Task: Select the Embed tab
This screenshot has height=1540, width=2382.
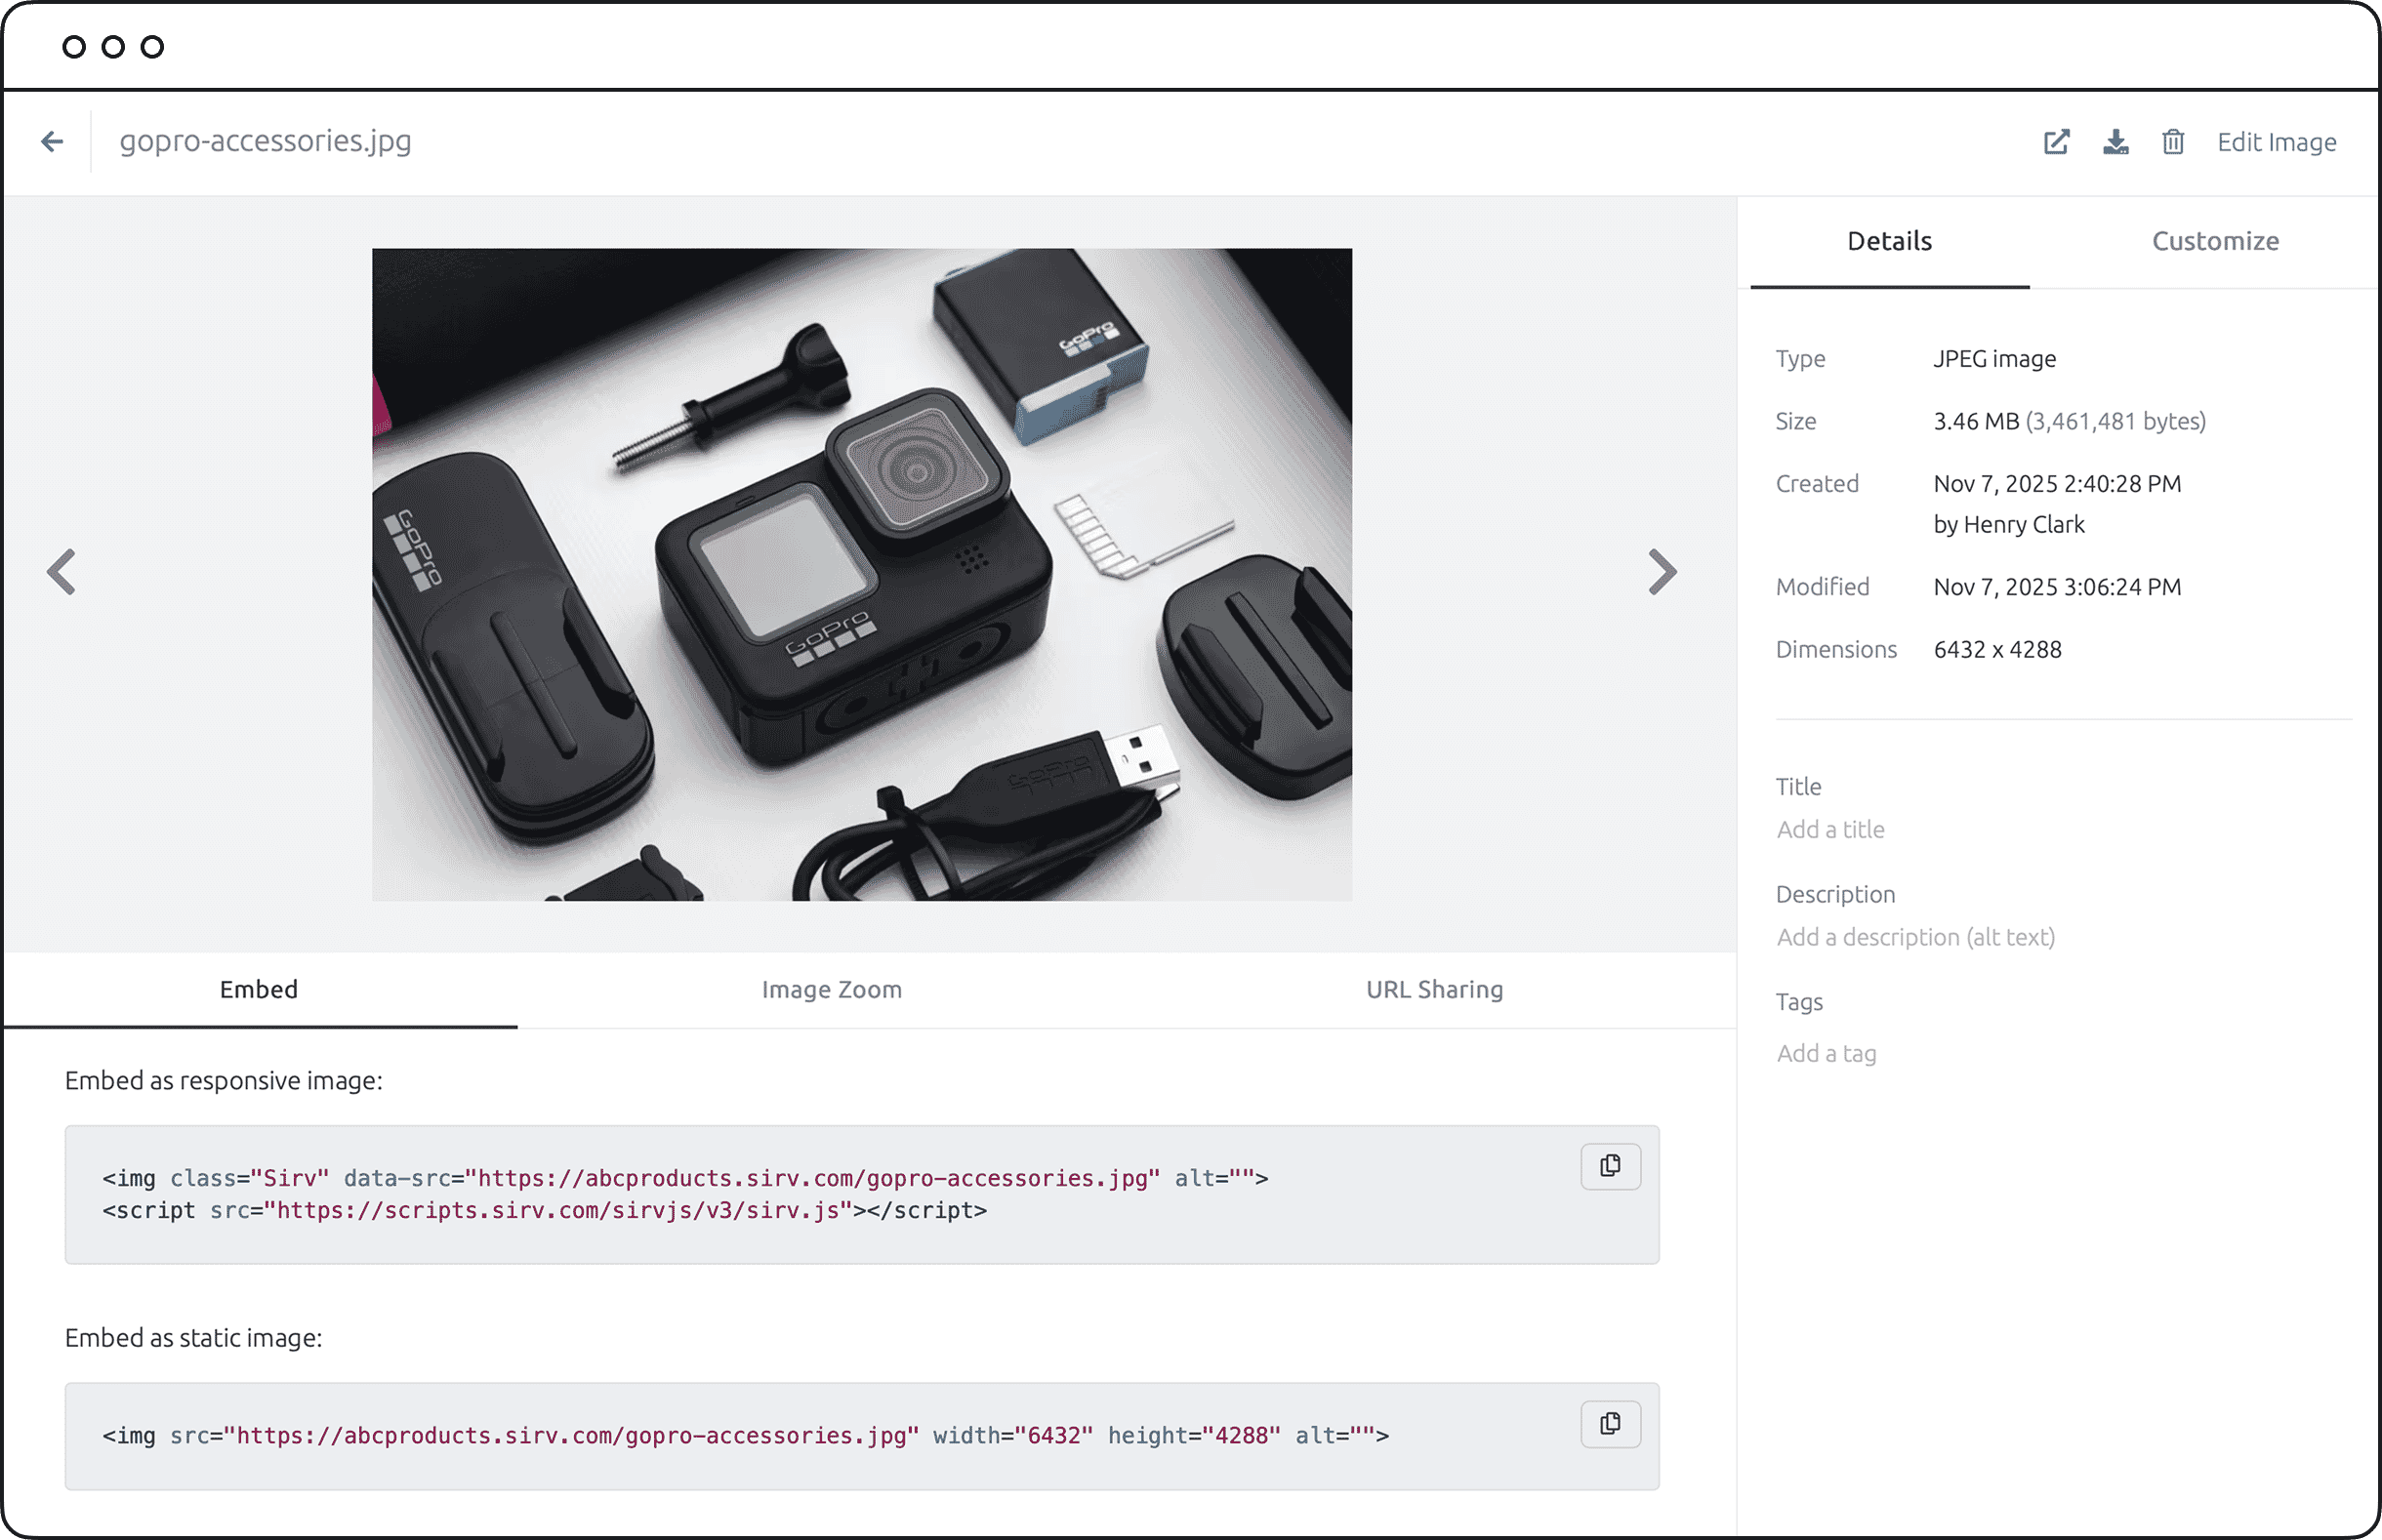Action: pyautogui.click(x=259, y=989)
